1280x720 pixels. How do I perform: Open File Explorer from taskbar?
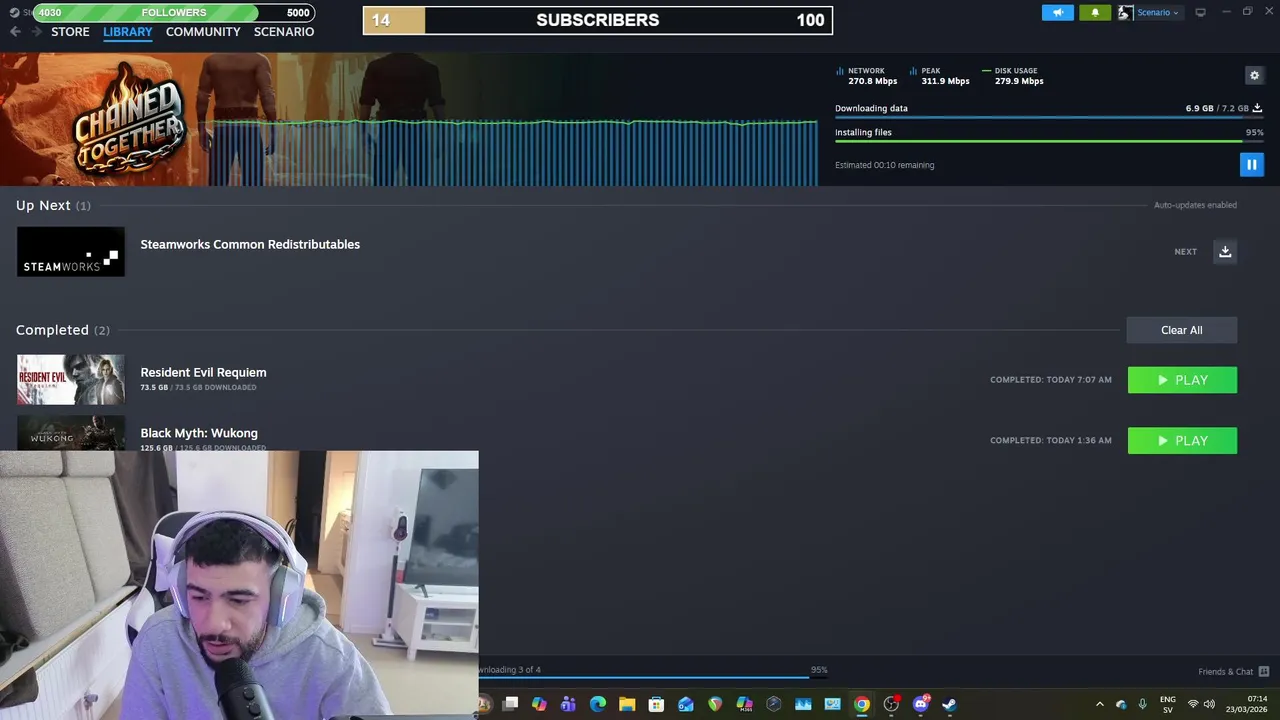tap(627, 704)
